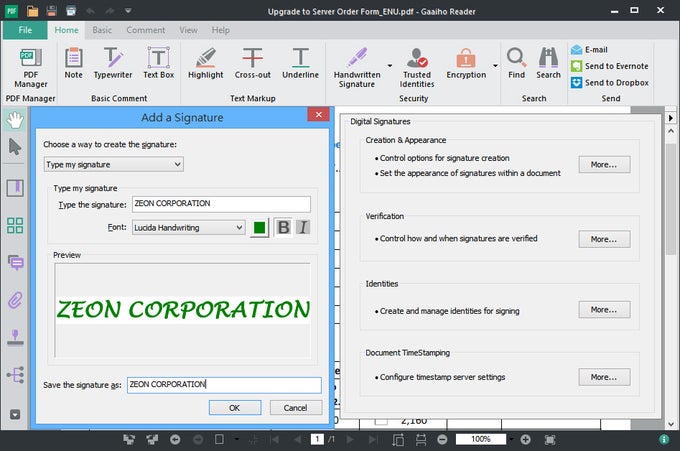This screenshot has width=680, height=451.
Task: Activate the Highlight markup tool
Action: (x=206, y=63)
